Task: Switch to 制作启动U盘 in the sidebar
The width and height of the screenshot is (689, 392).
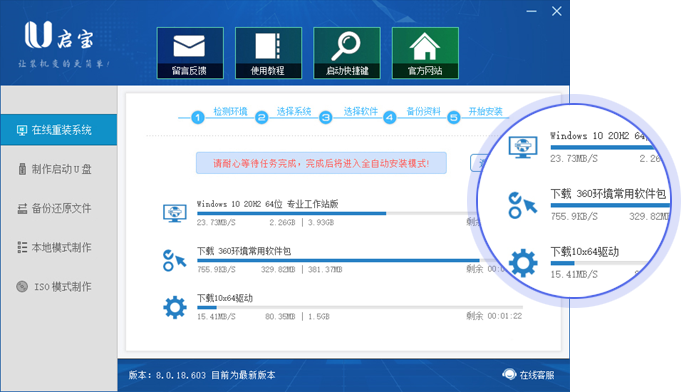Action: [x=59, y=169]
